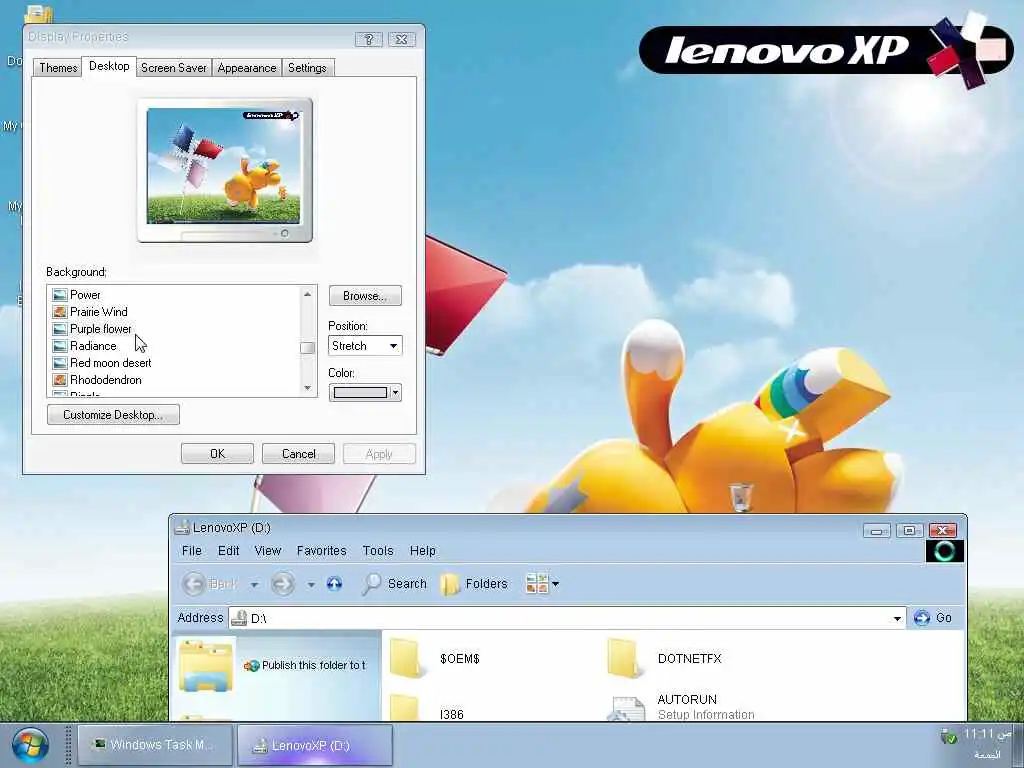Image resolution: width=1024 pixels, height=768 pixels.
Task: Click the monitor wallpaper preview
Action: pos(223,166)
